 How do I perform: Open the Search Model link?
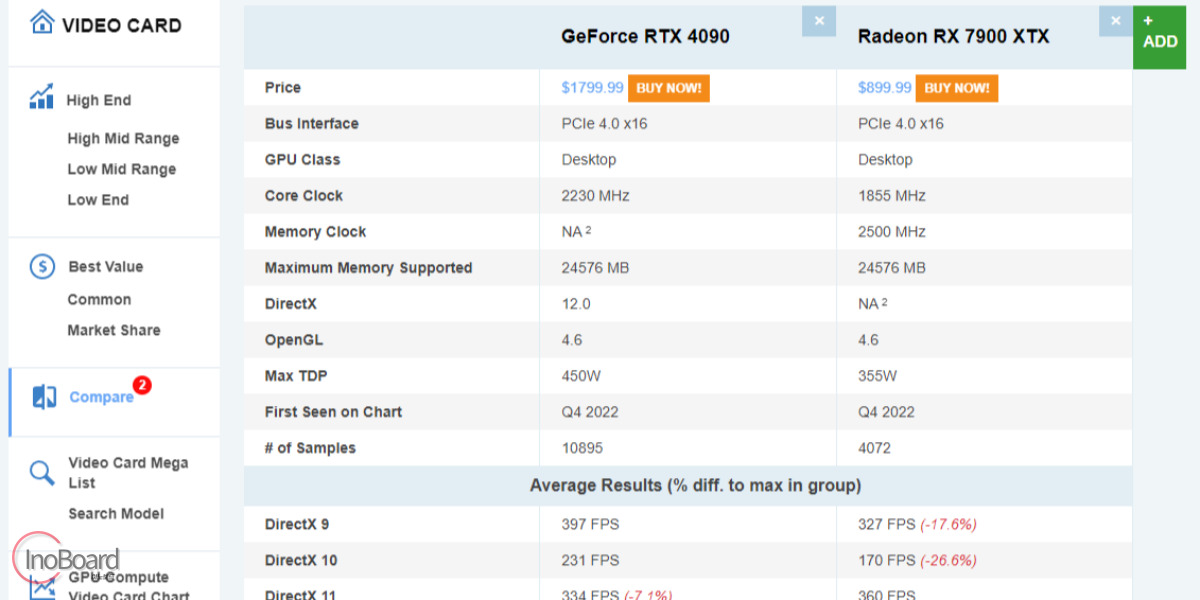tap(116, 514)
